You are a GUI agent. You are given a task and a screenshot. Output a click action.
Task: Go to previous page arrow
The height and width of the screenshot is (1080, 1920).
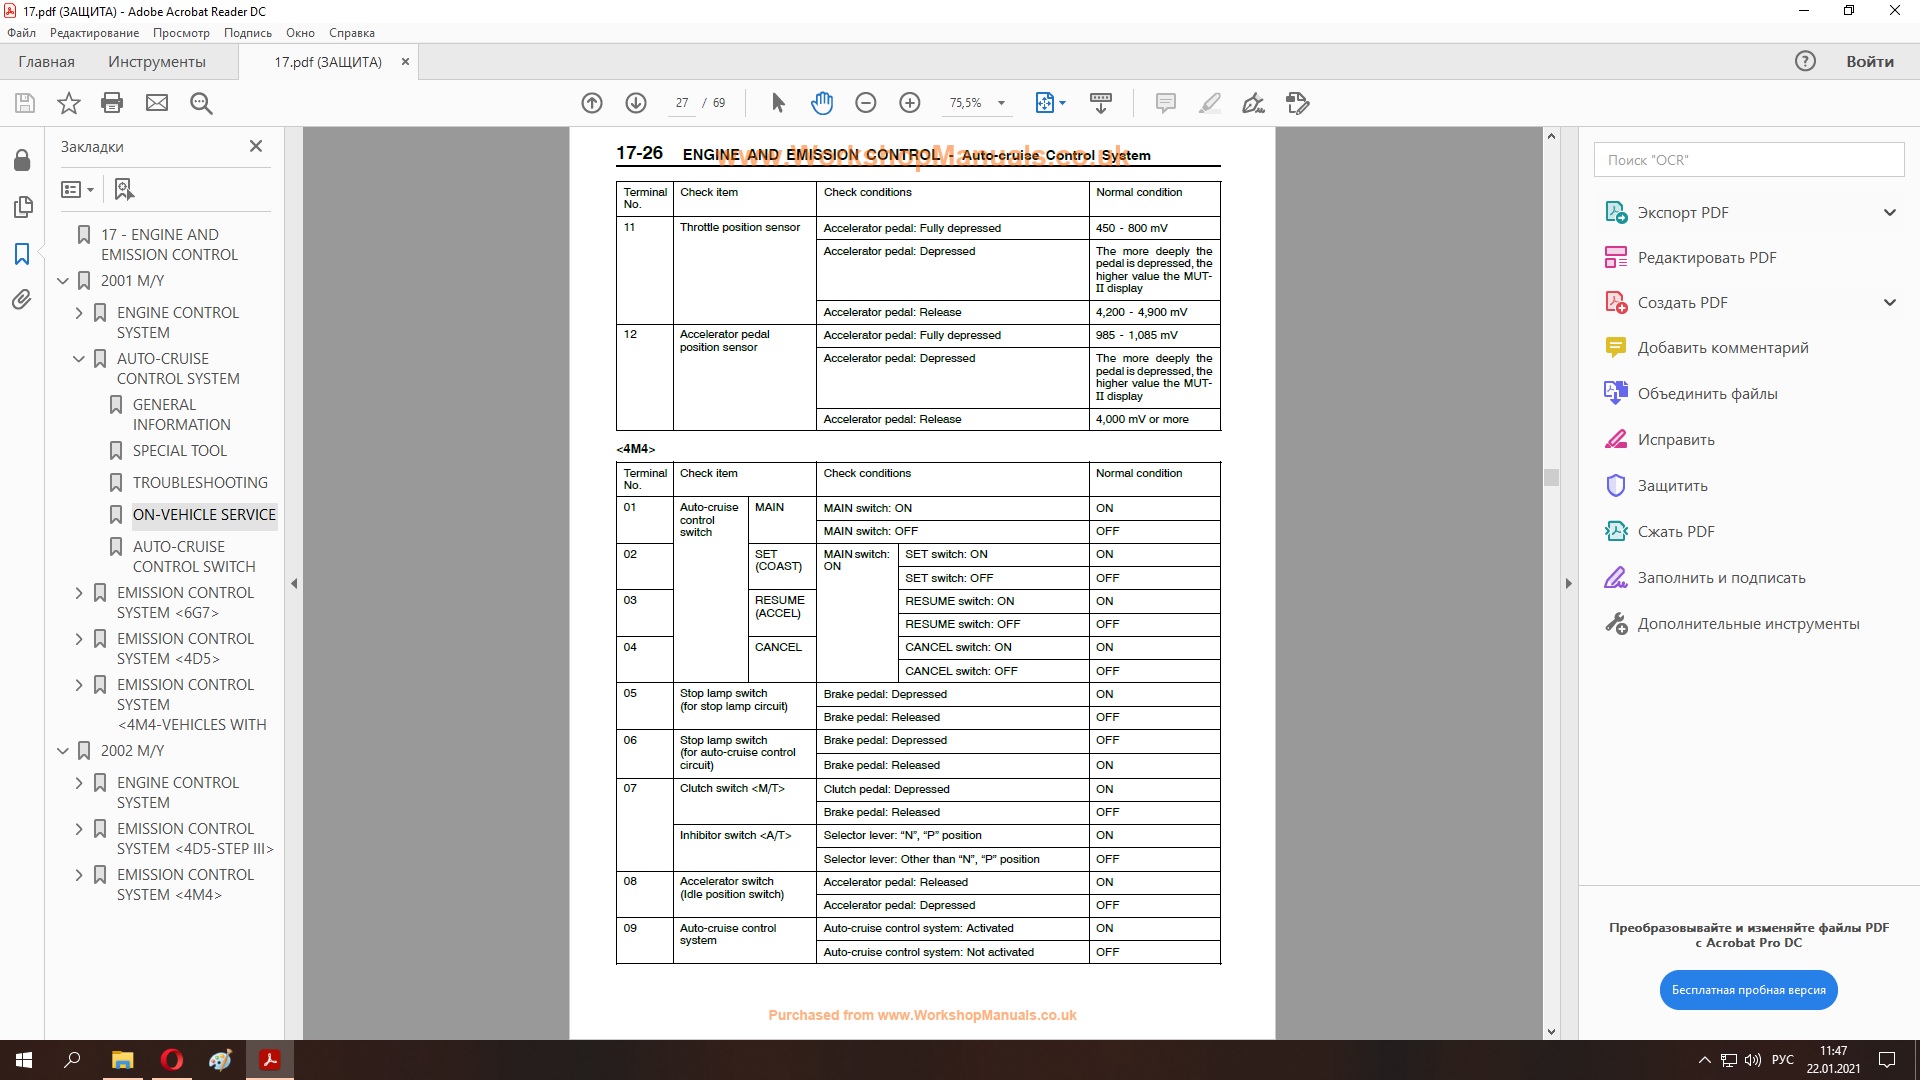click(592, 103)
